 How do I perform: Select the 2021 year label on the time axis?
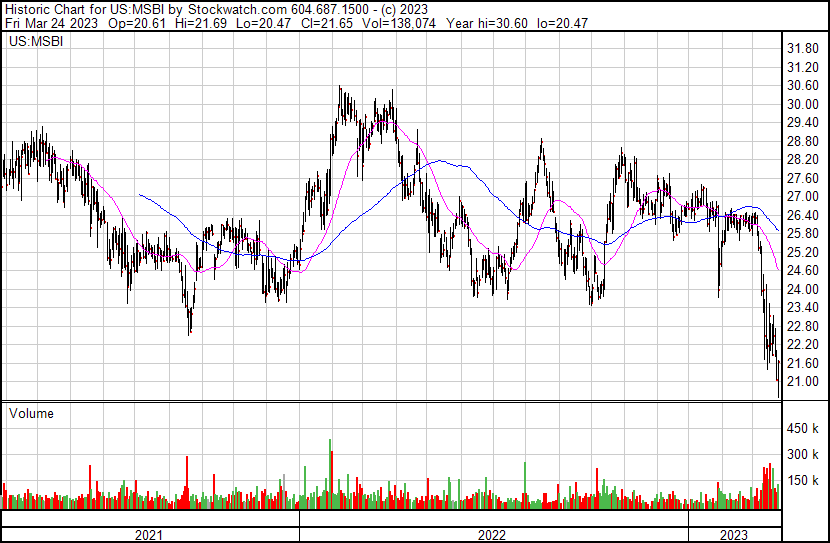tap(149, 535)
